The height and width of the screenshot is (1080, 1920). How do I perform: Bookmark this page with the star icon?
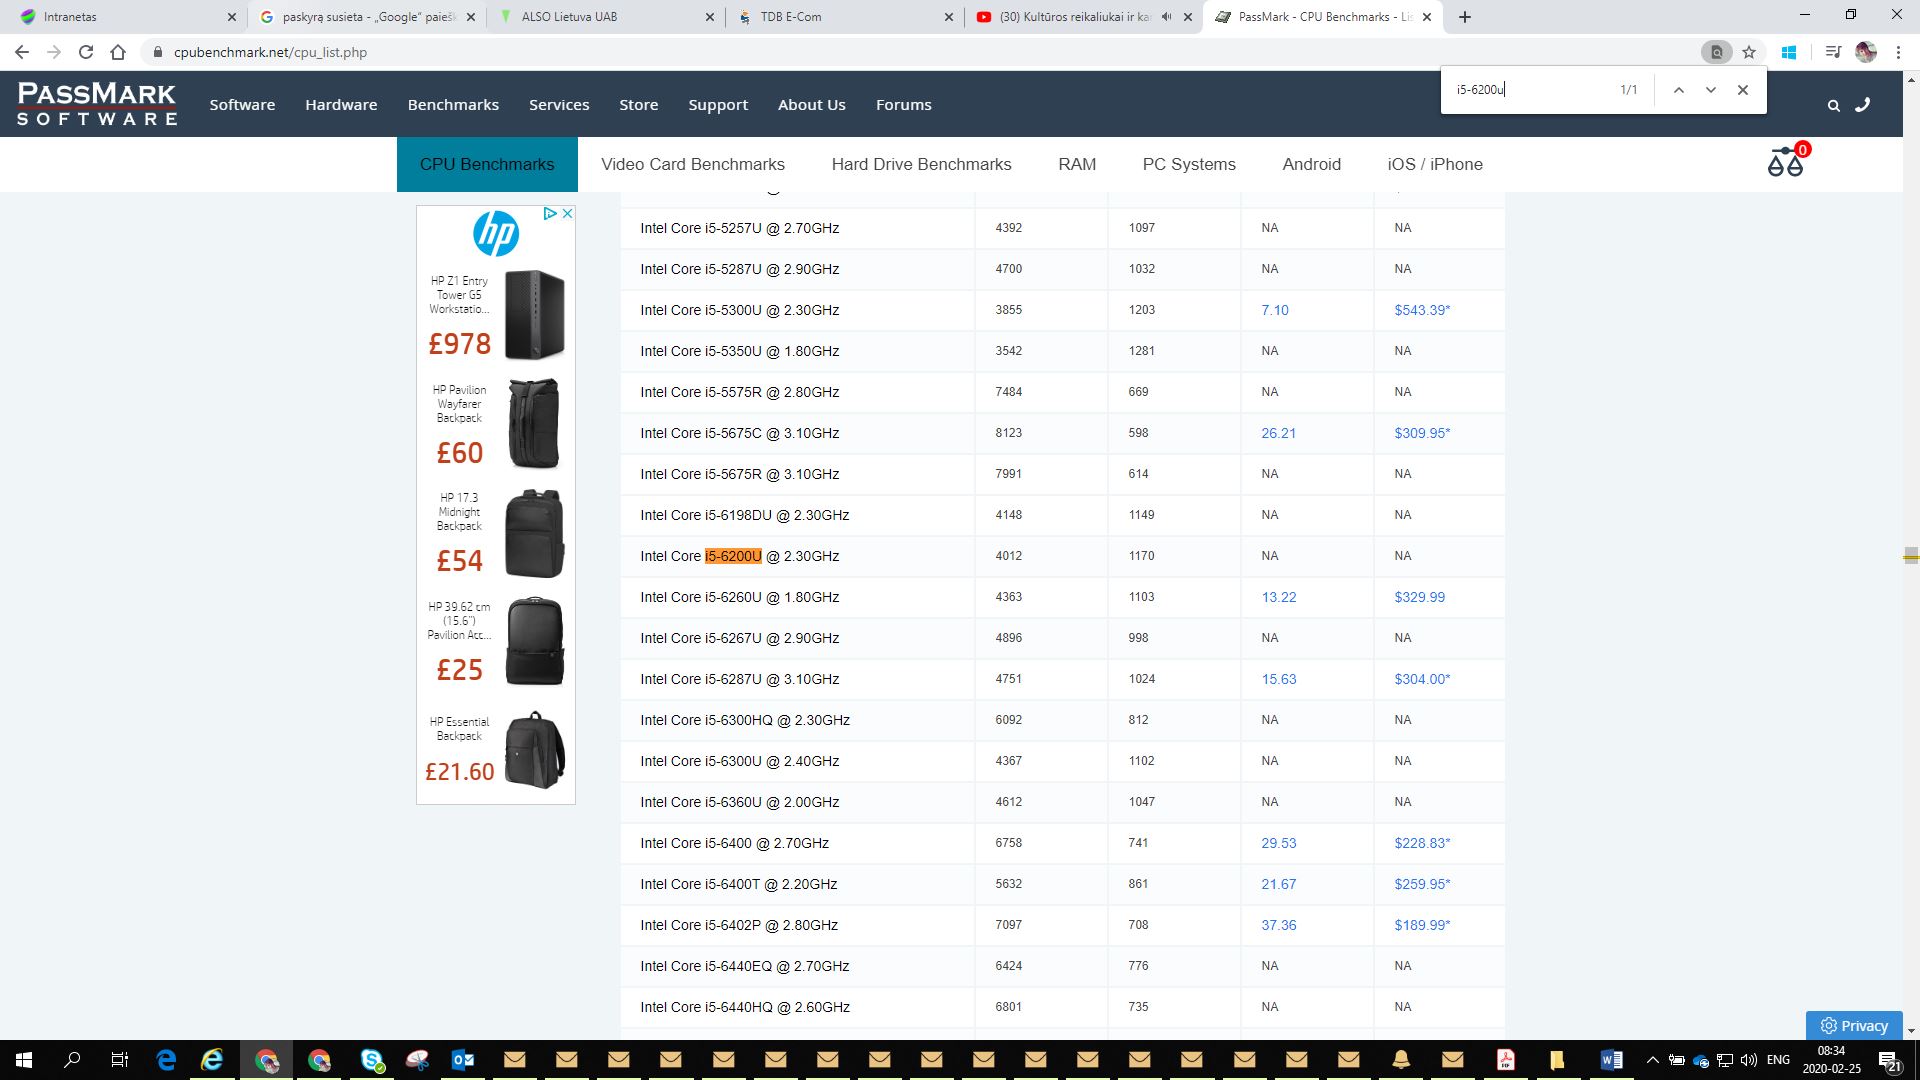click(1749, 52)
